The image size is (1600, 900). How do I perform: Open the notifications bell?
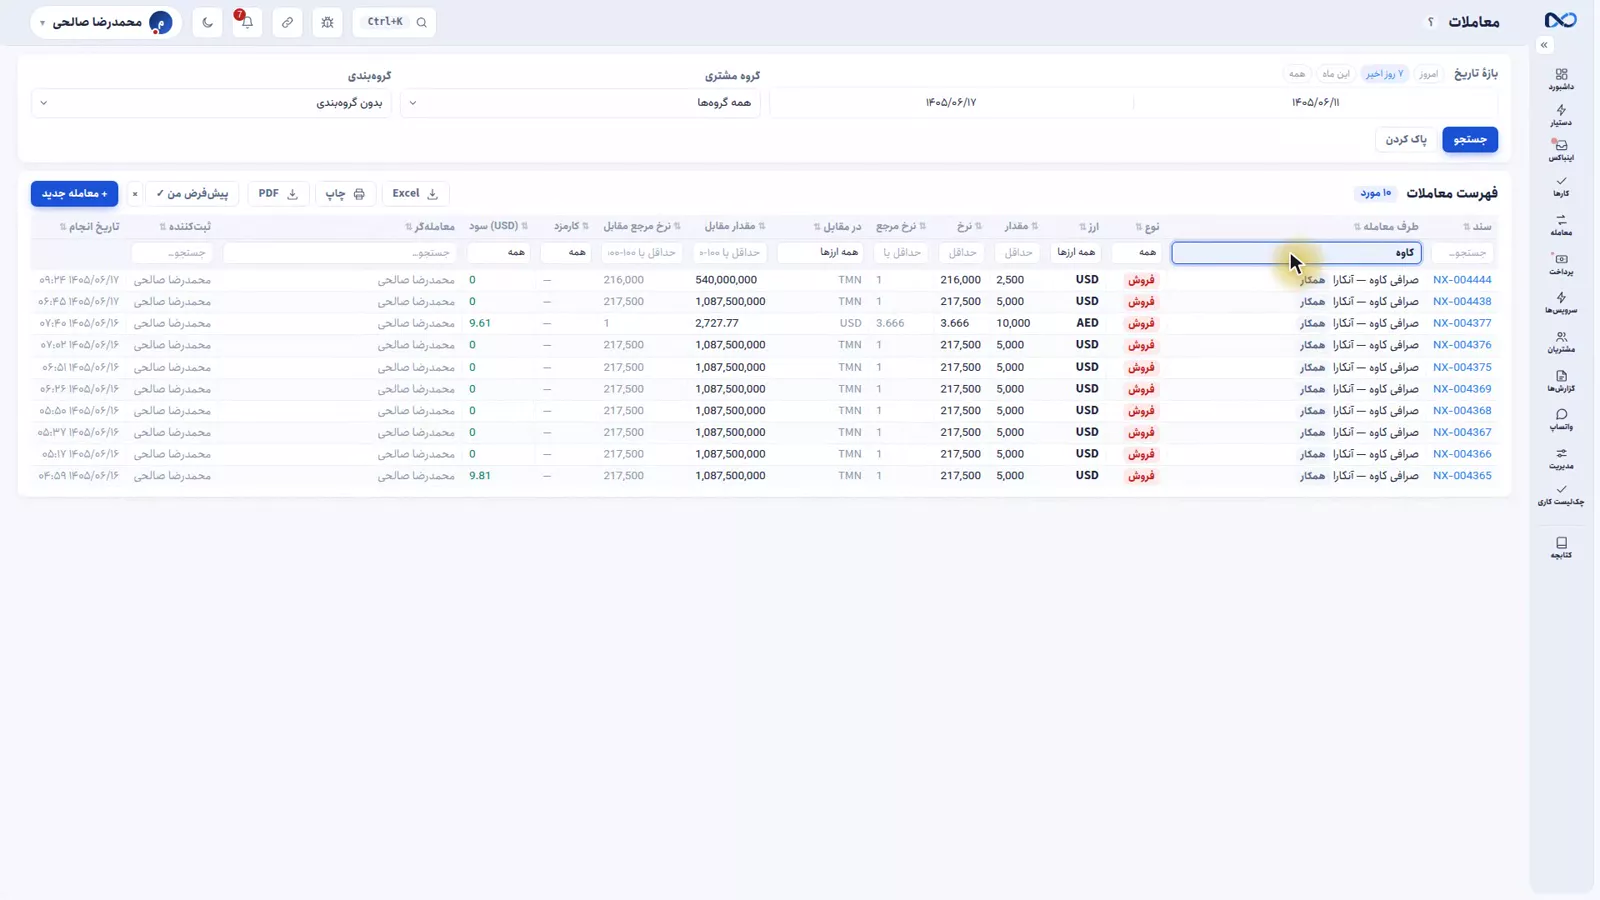(x=247, y=22)
